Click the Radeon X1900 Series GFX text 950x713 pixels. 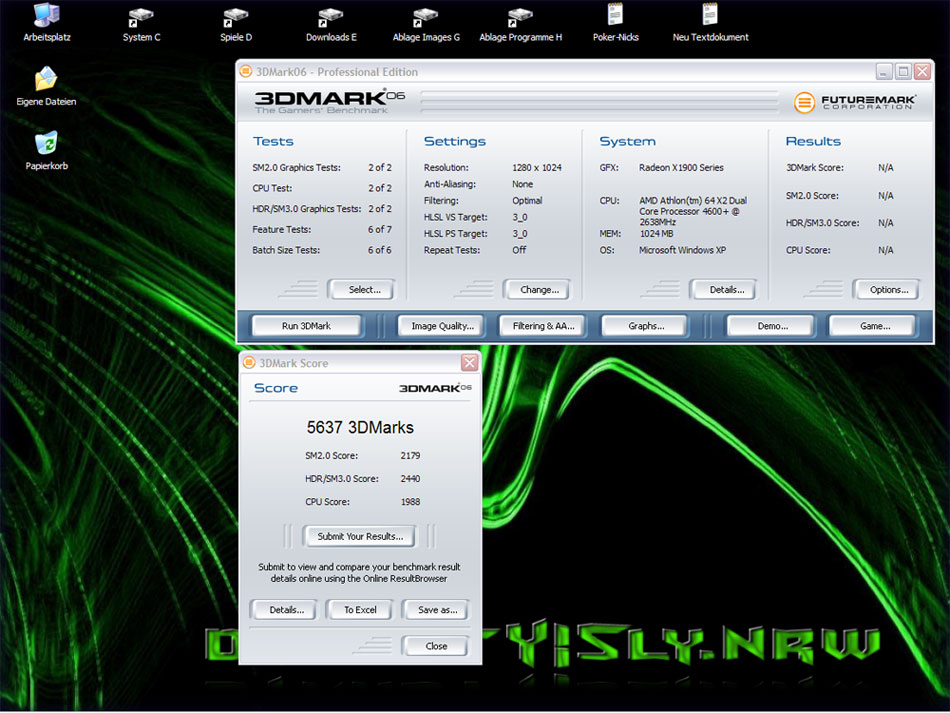click(681, 167)
